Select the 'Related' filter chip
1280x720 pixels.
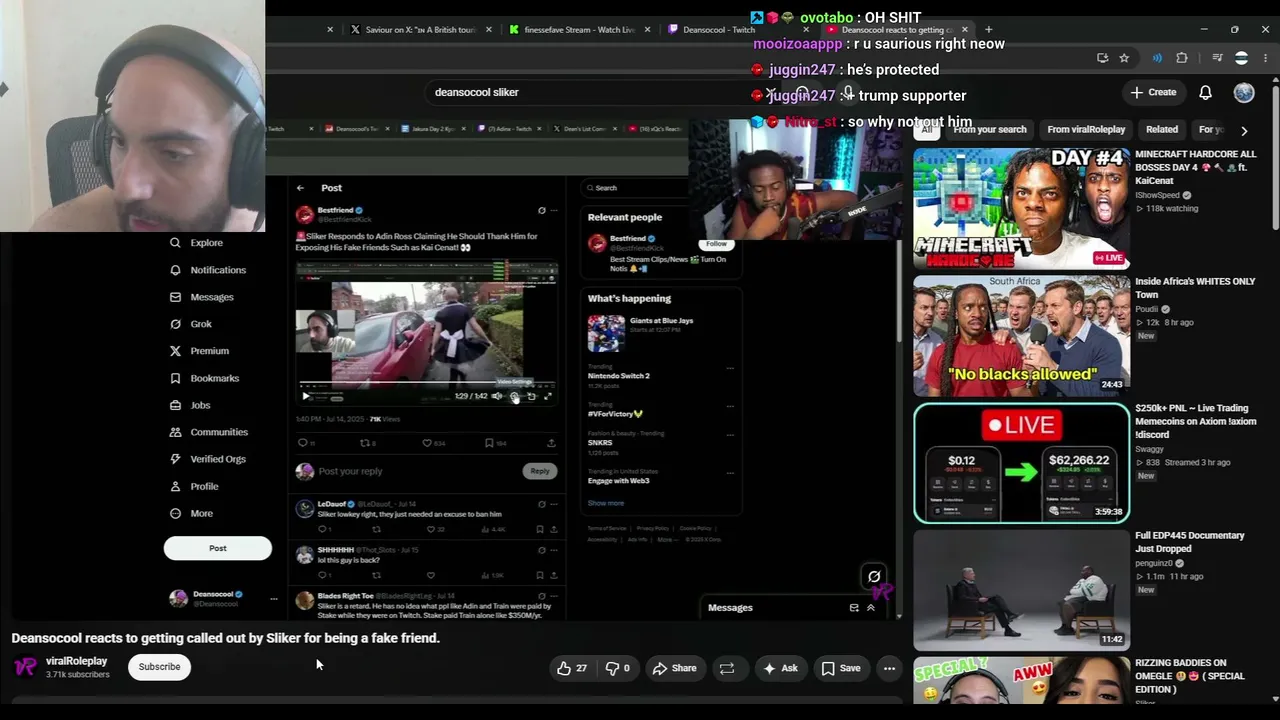click(1162, 130)
